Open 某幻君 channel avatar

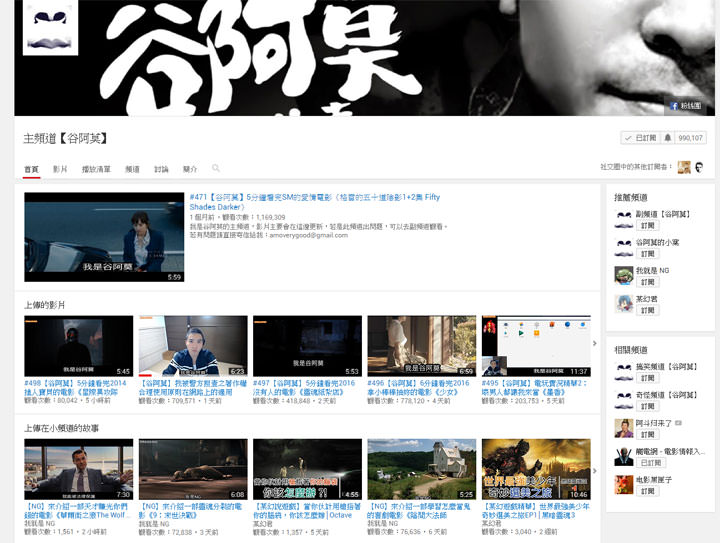624,304
